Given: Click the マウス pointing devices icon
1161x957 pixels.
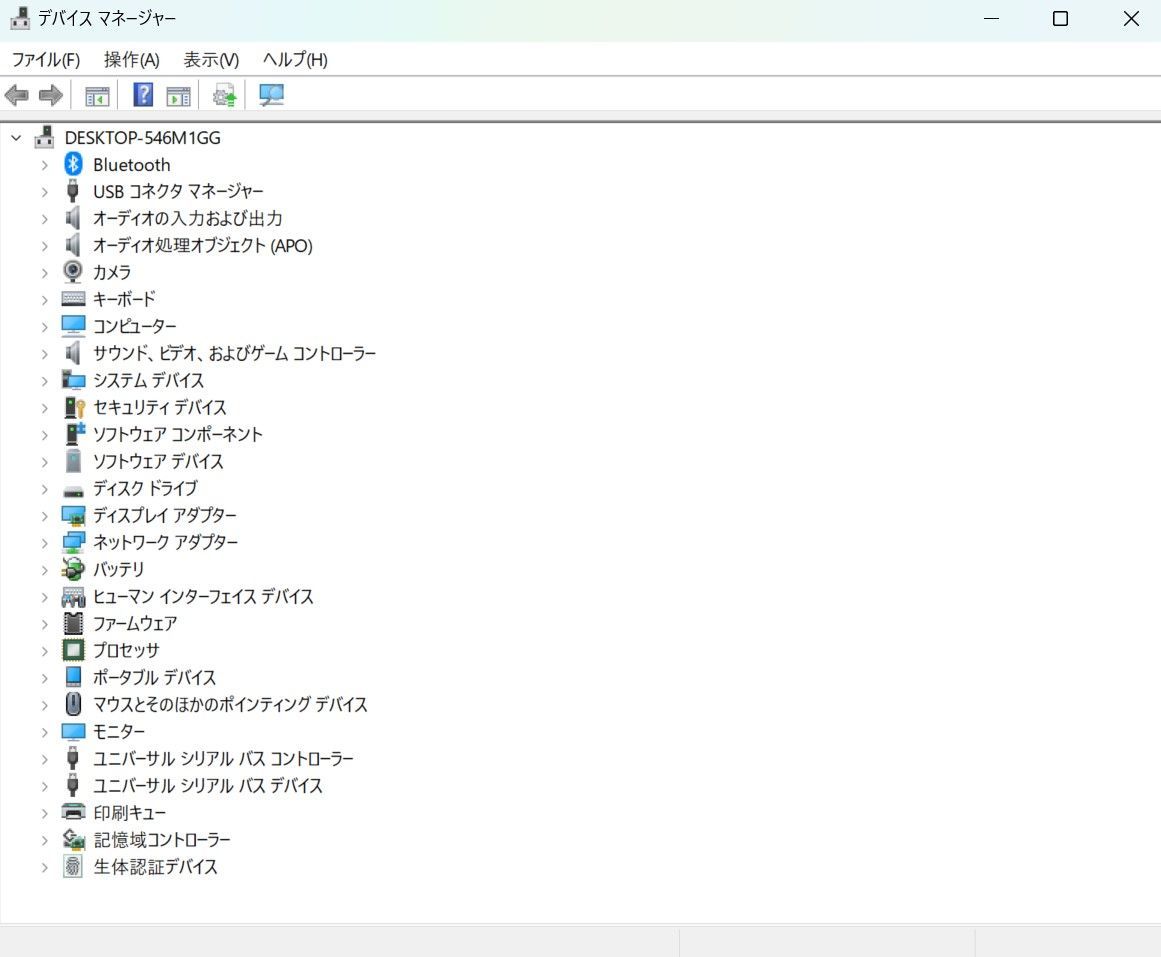Looking at the screenshot, I should (x=73, y=704).
